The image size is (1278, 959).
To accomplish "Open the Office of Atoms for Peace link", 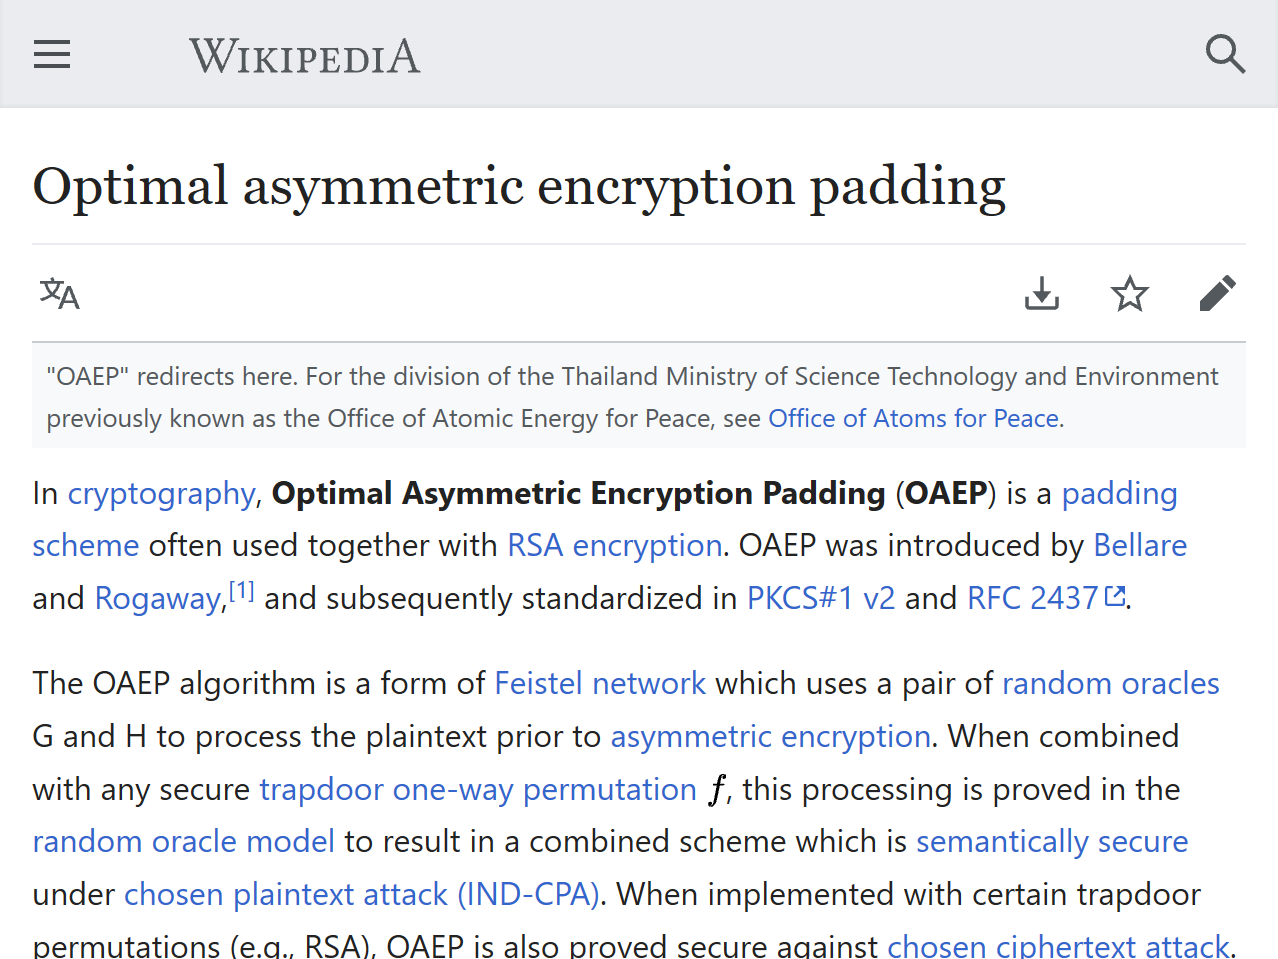I will [x=914, y=418].
